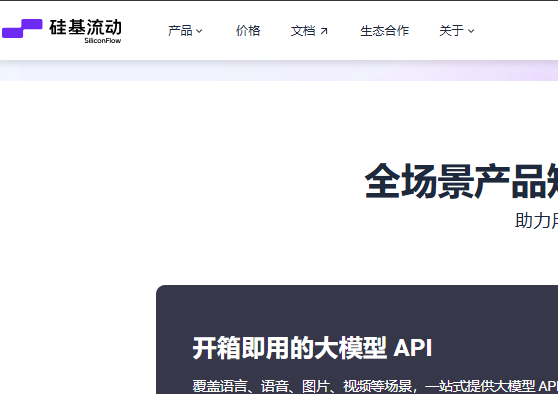Expand the 产品 dropdown menu
Image resolution: width=558 pixels, height=394 pixels.
(185, 31)
